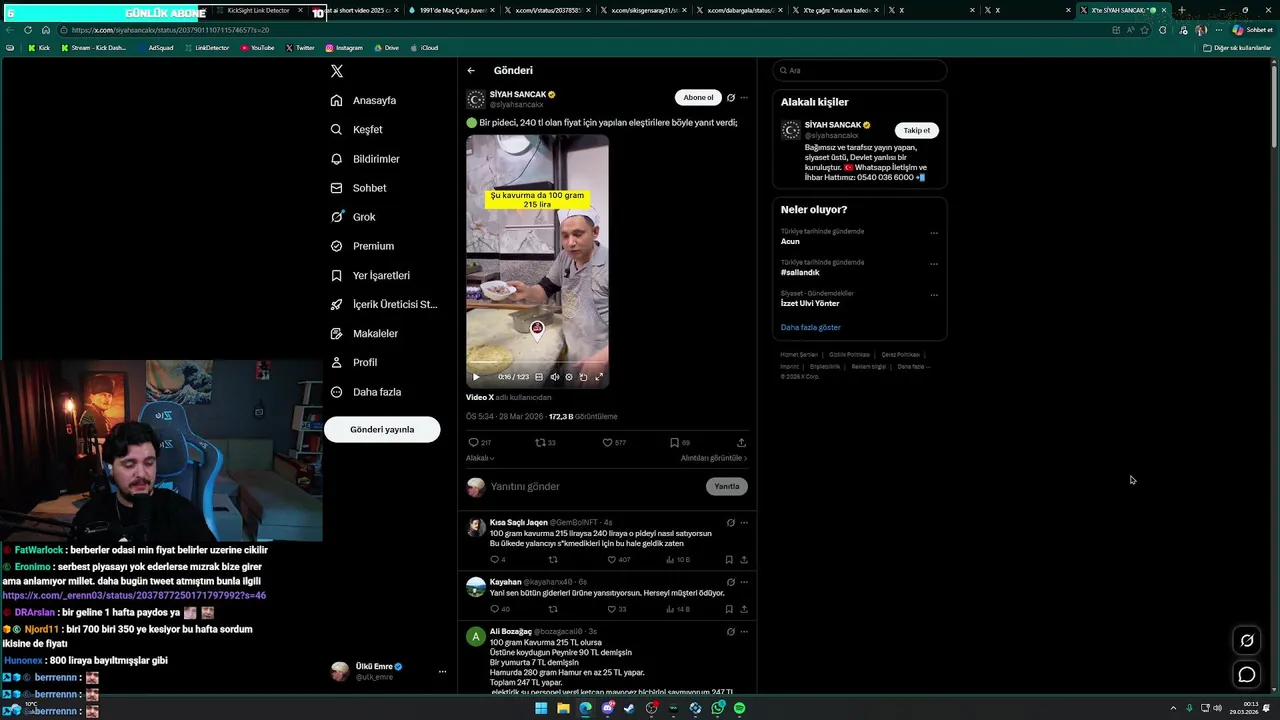Toggle picture-in-picture on the video

coord(584,377)
